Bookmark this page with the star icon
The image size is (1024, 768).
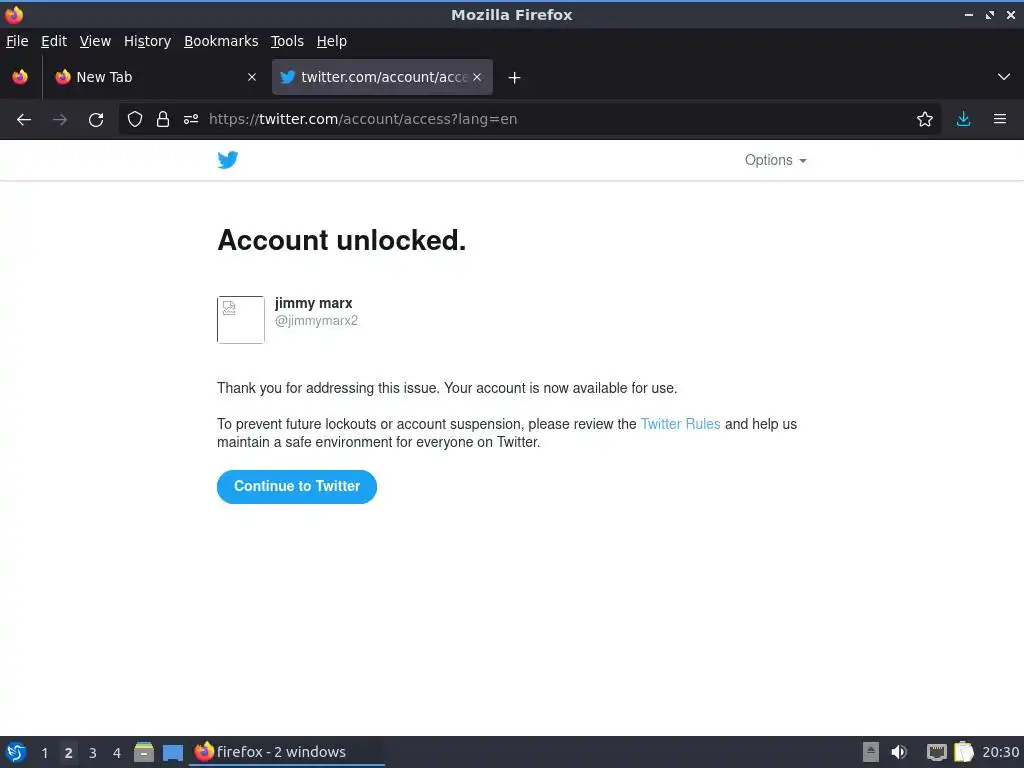pos(925,119)
